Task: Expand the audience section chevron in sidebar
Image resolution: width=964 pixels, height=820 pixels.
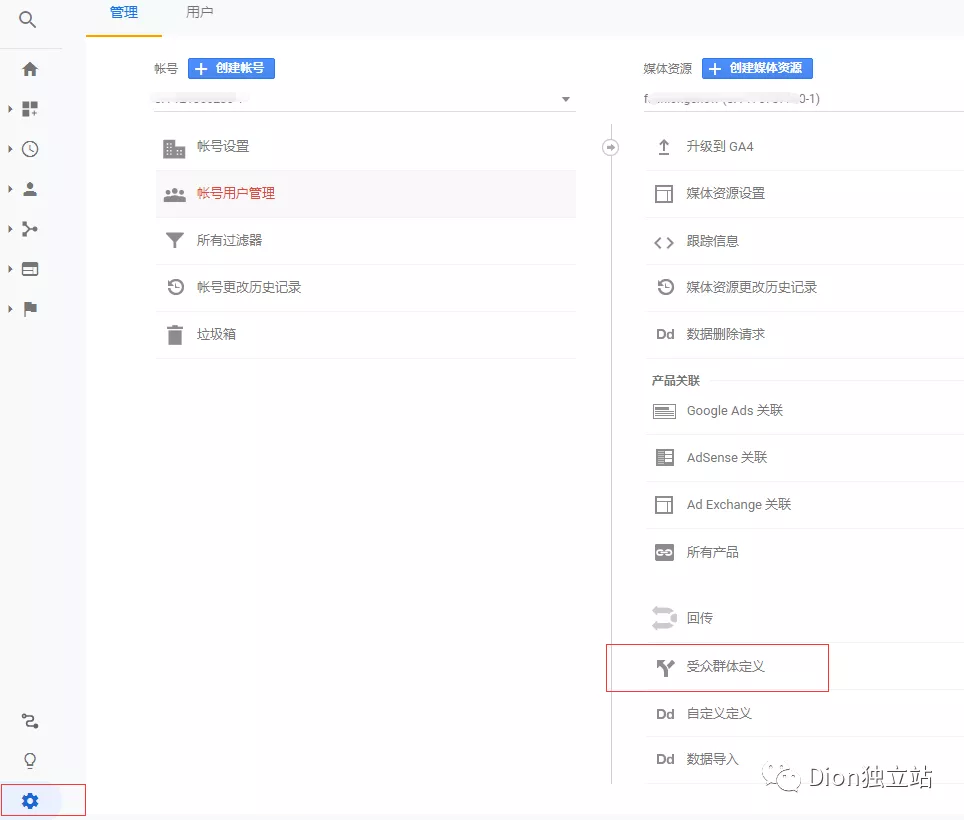Action: [8, 189]
